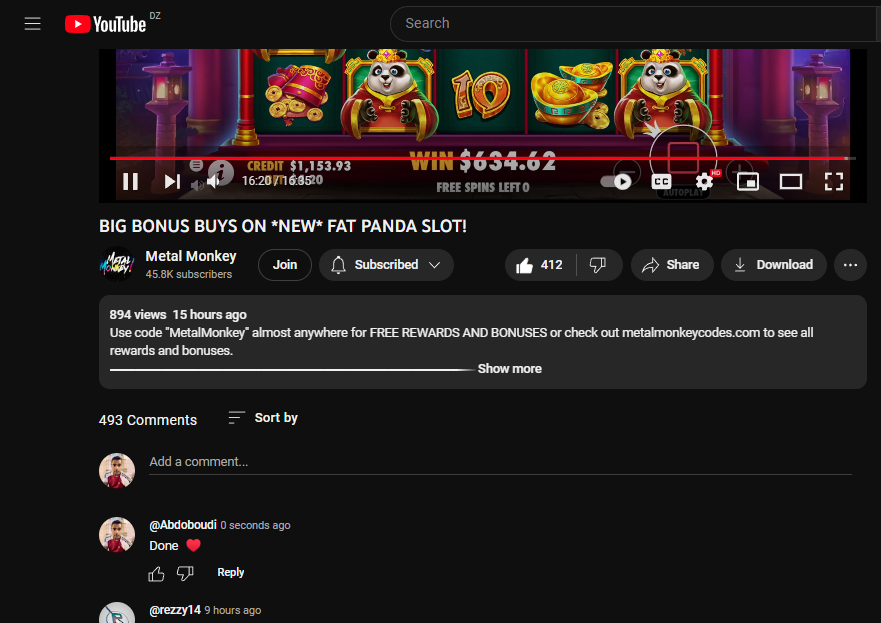Open Metal Monkey channel avatar
Screen dimensions: 881x623
117,264
